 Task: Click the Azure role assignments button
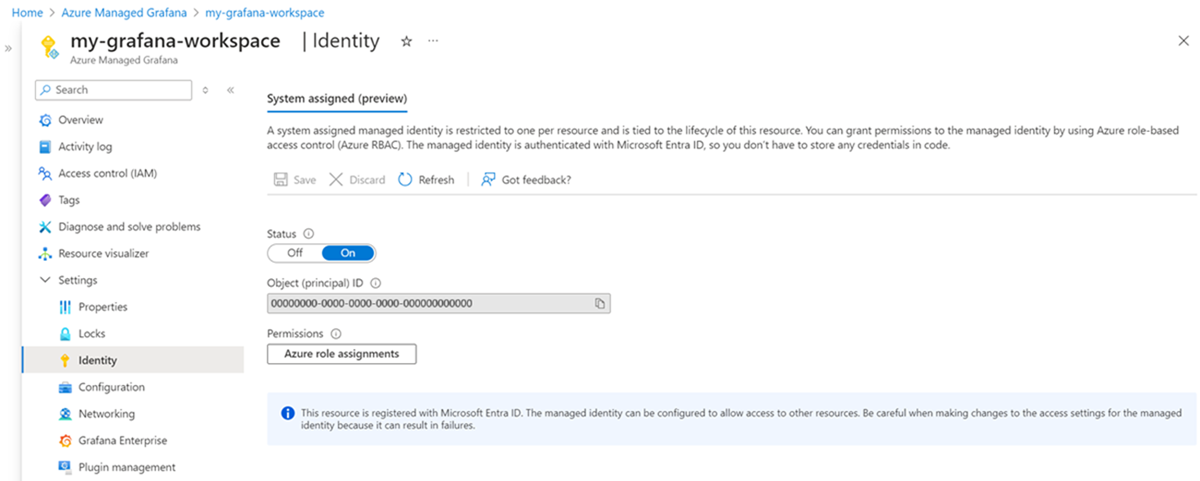pyautogui.click(x=341, y=354)
